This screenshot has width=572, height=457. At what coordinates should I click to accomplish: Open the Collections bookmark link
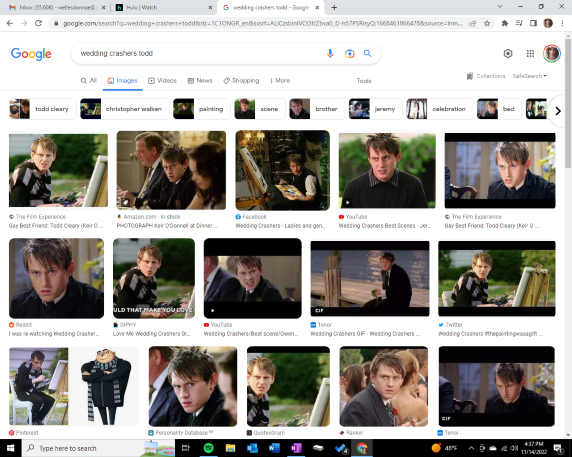point(486,76)
